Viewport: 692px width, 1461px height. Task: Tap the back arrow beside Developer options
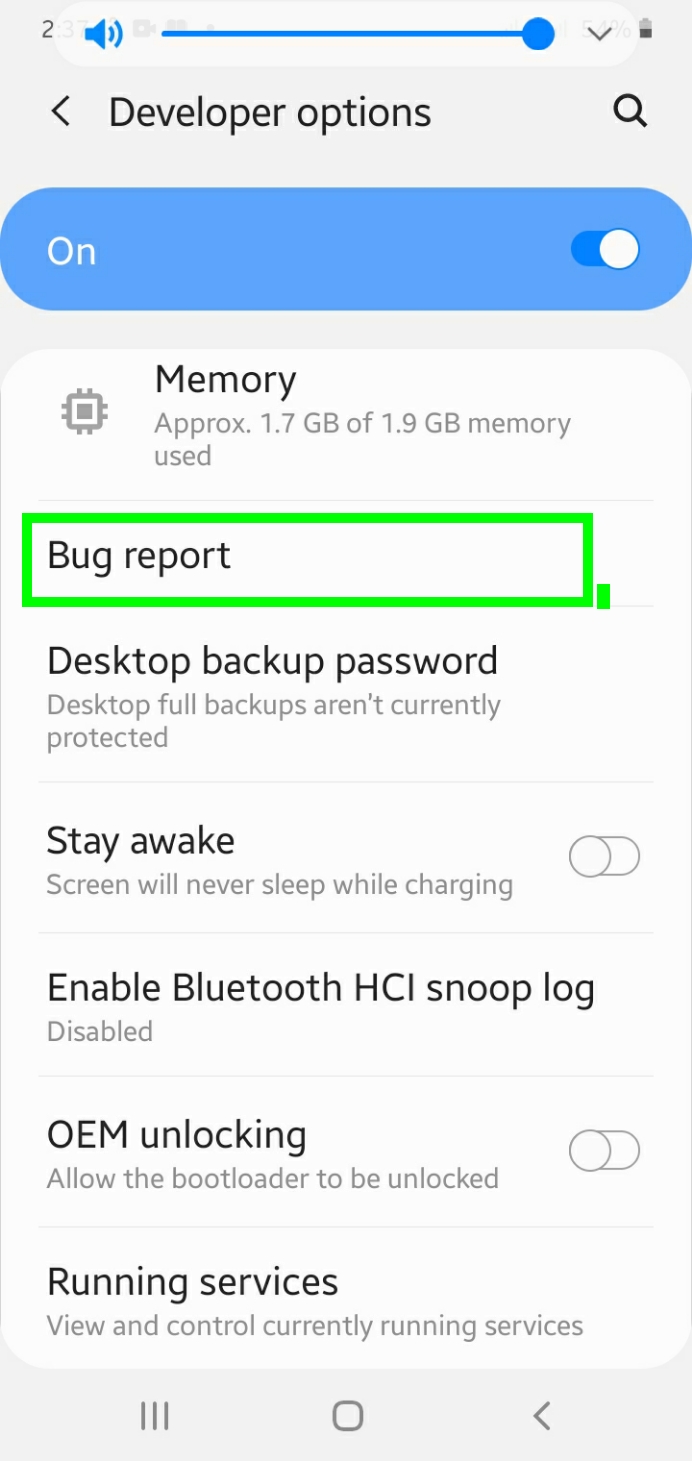pyautogui.click(x=61, y=112)
